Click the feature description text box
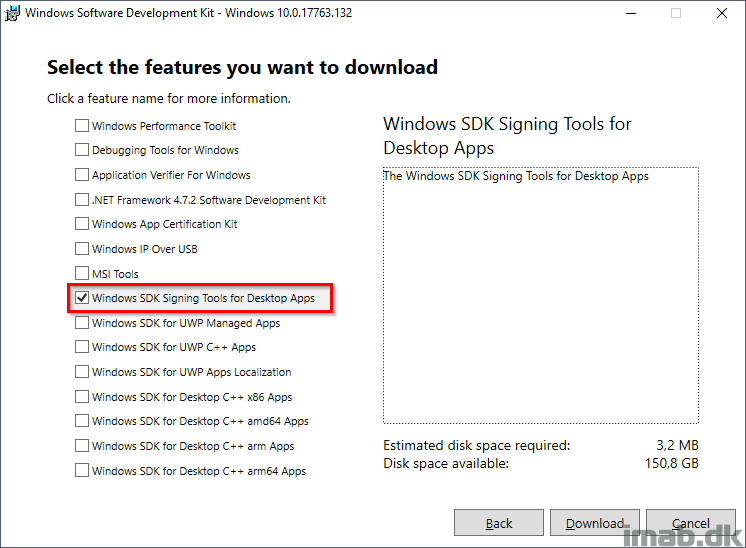Image resolution: width=746 pixels, height=548 pixels. (541, 295)
